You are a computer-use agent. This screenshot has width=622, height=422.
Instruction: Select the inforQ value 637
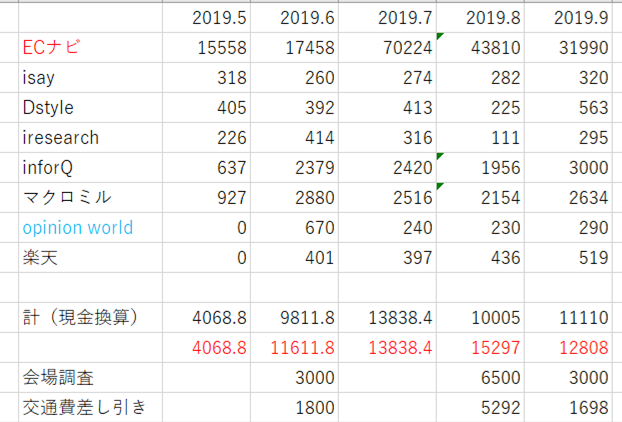(x=207, y=168)
